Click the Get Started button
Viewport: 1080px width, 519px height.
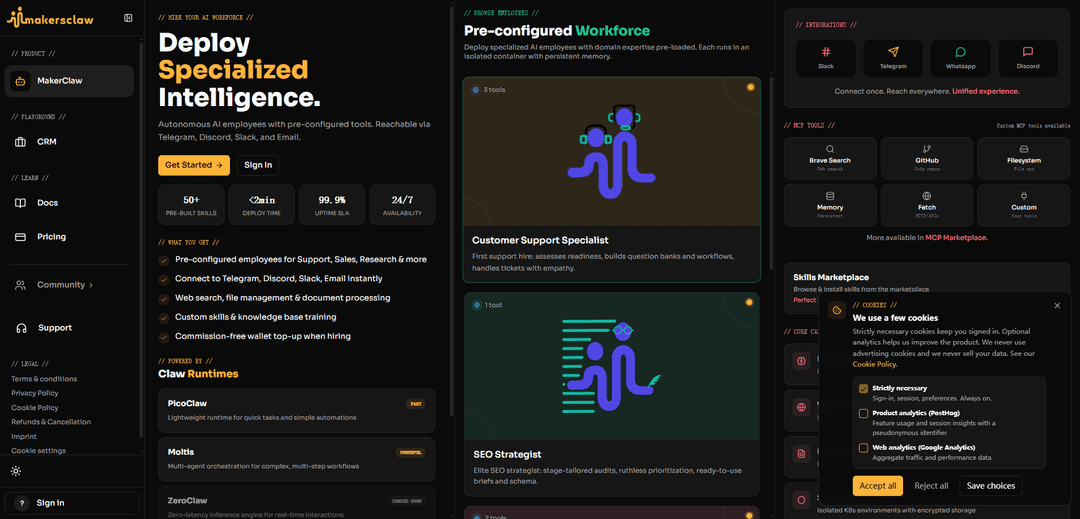tap(194, 165)
